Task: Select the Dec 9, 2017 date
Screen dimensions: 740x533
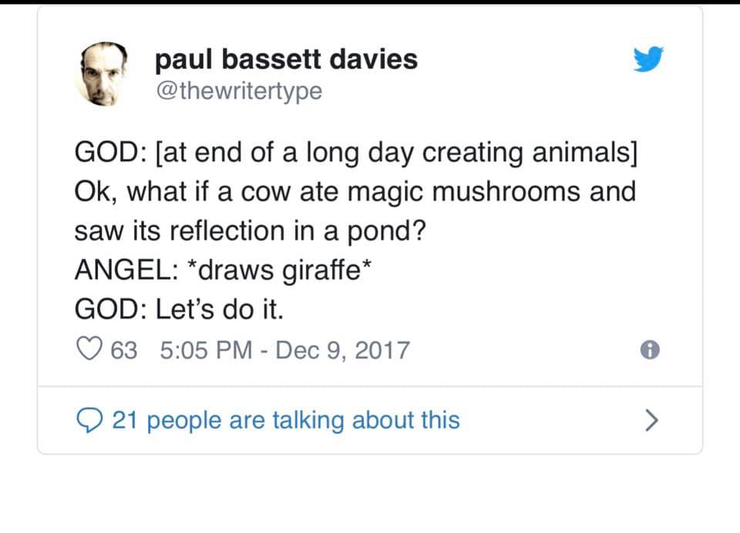Action: (x=342, y=350)
